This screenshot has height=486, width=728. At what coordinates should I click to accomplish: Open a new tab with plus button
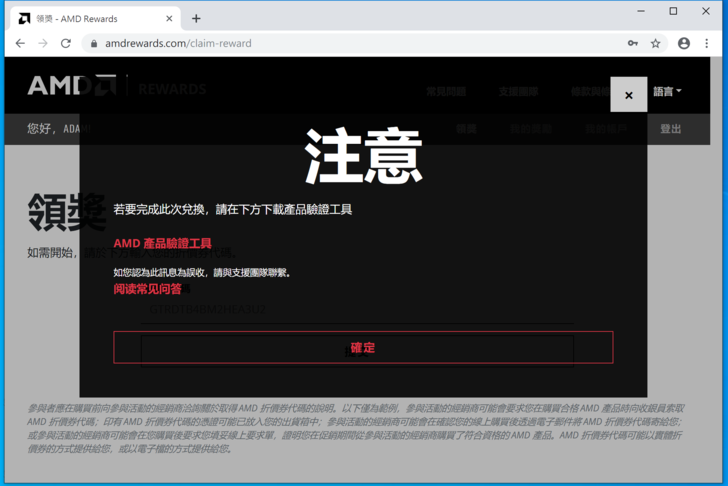(x=196, y=19)
